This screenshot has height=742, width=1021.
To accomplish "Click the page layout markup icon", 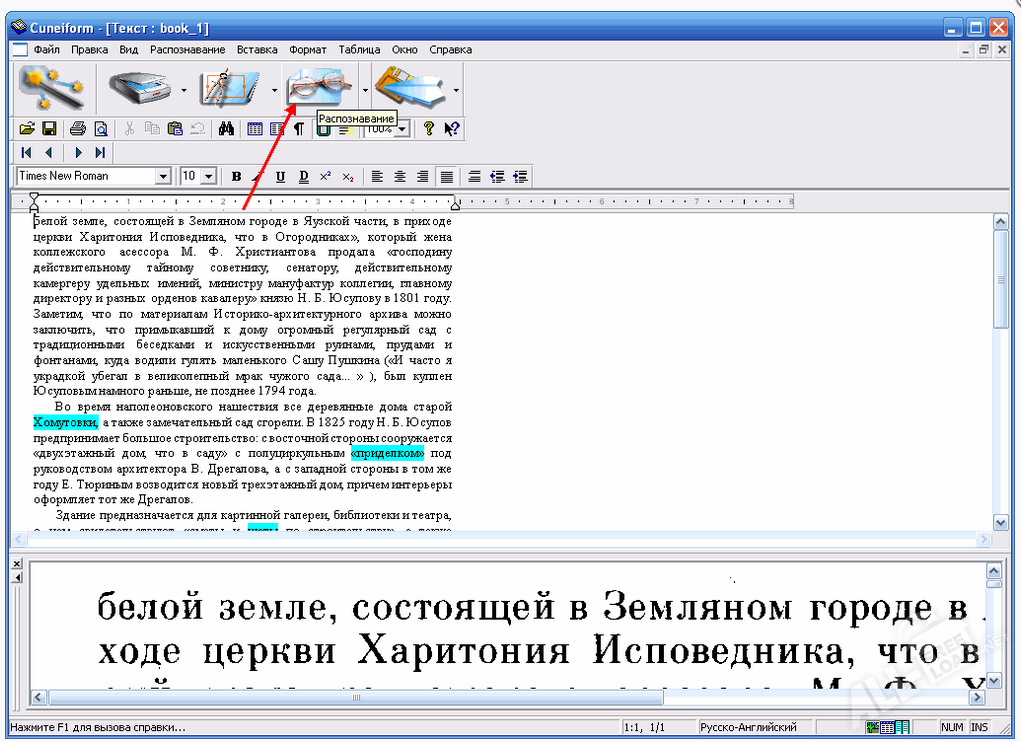I will (230, 90).
